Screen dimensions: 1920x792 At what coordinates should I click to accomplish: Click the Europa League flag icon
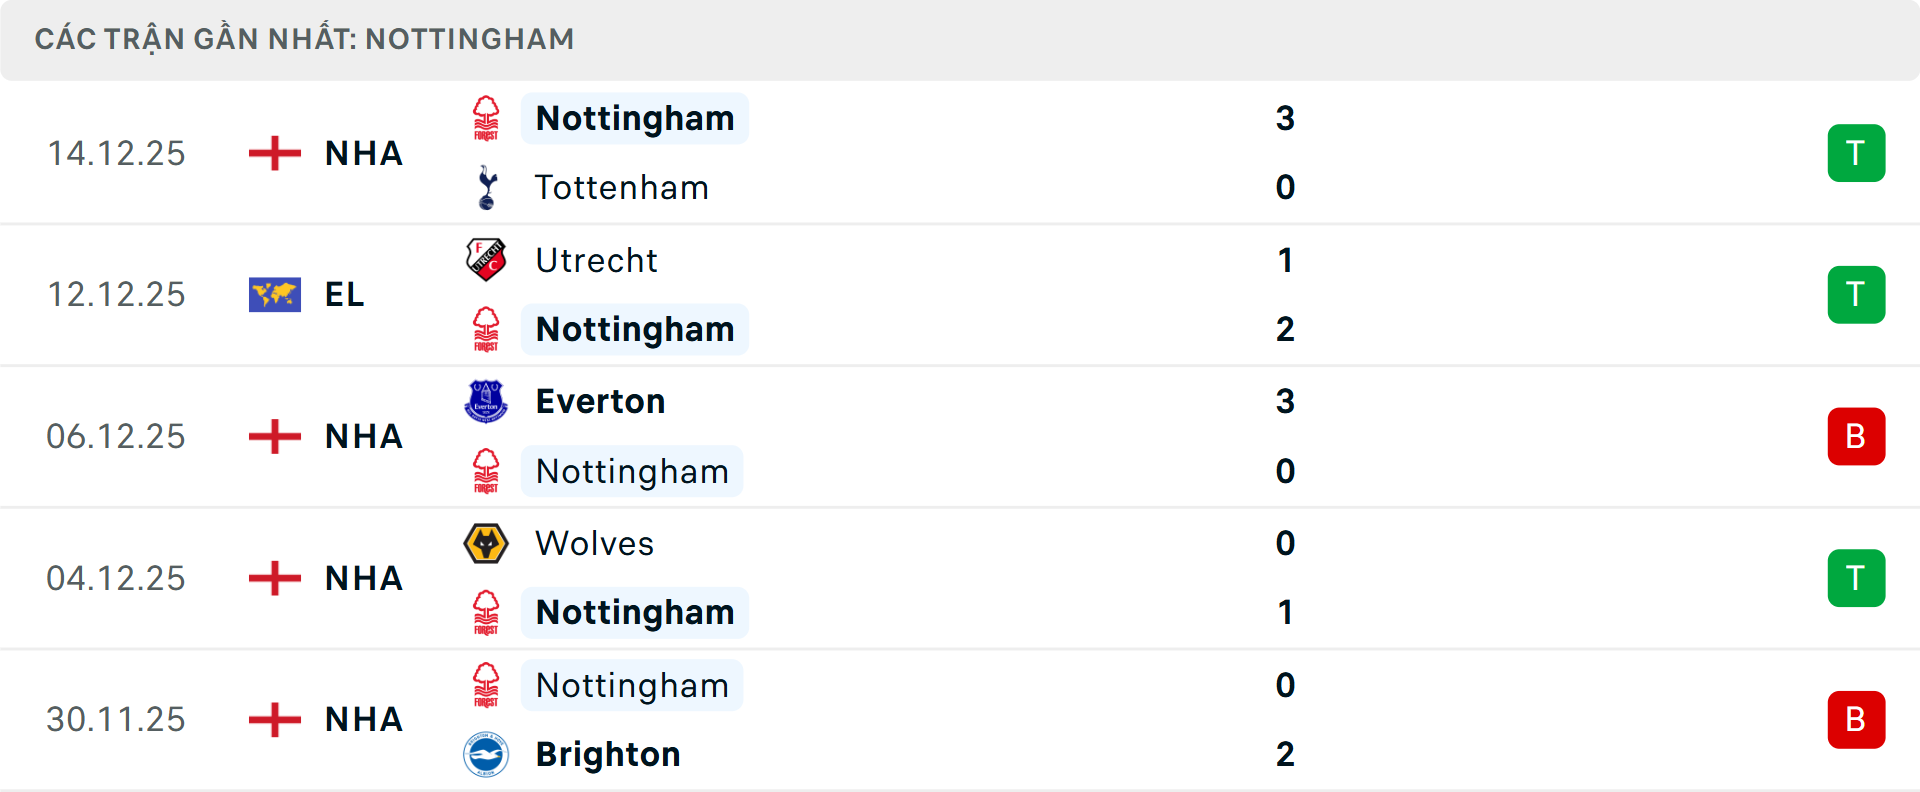point(275,295)
